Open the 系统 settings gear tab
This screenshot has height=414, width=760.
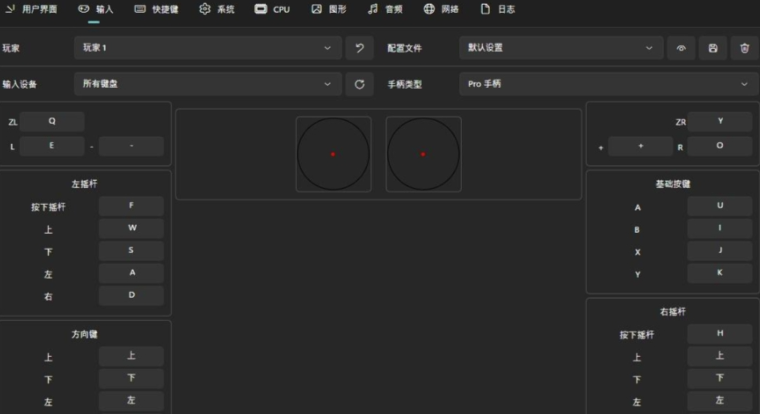coord(217,9)
